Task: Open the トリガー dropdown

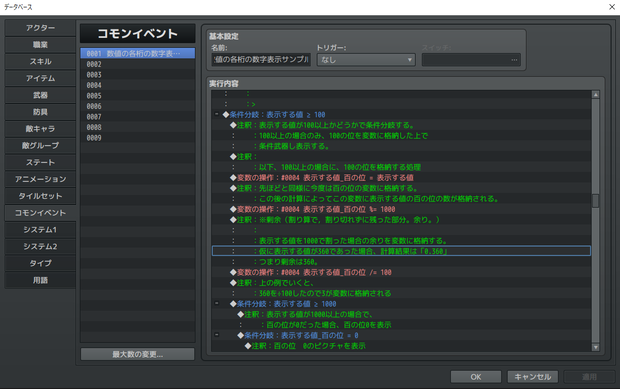Action: coord(366,60)
